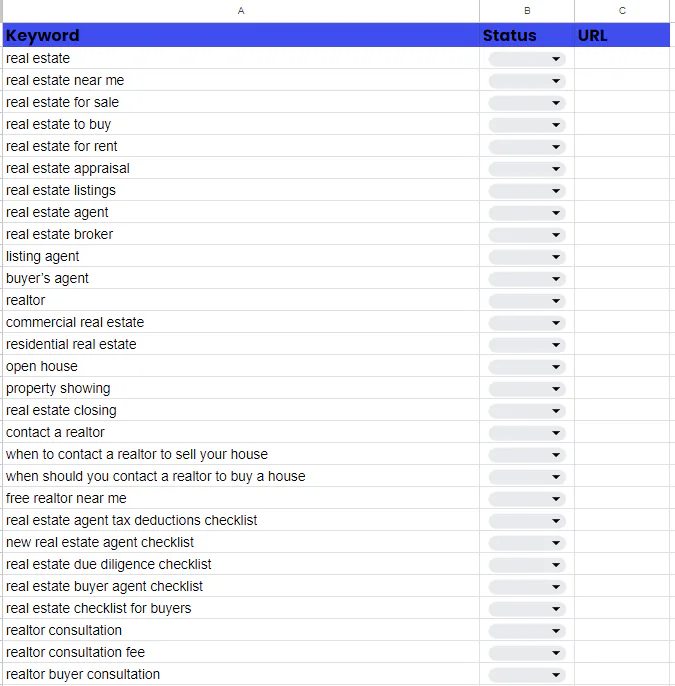Open Status dropdown for 'buyer's agent'
Image resolution: width=675 pixels, height=686 pixels.
(527, 279)
